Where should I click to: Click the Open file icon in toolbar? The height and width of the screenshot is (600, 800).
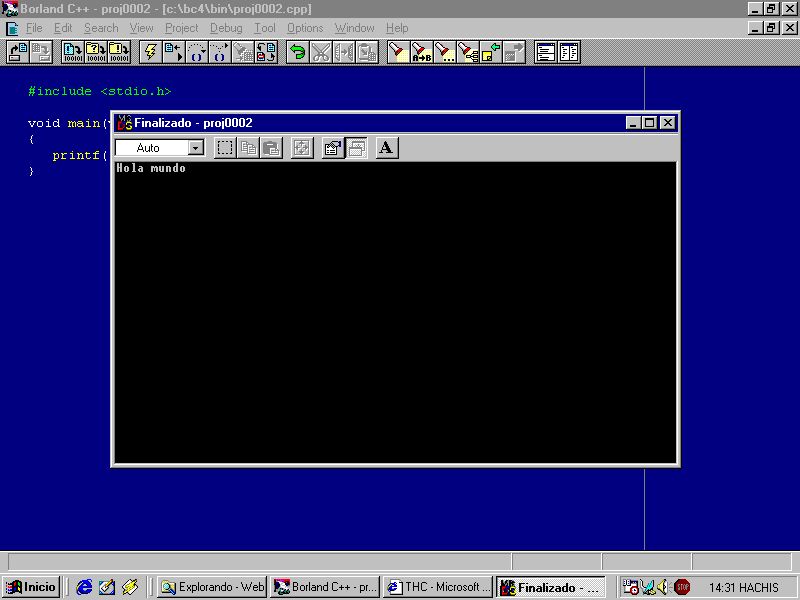coord(18,52)
